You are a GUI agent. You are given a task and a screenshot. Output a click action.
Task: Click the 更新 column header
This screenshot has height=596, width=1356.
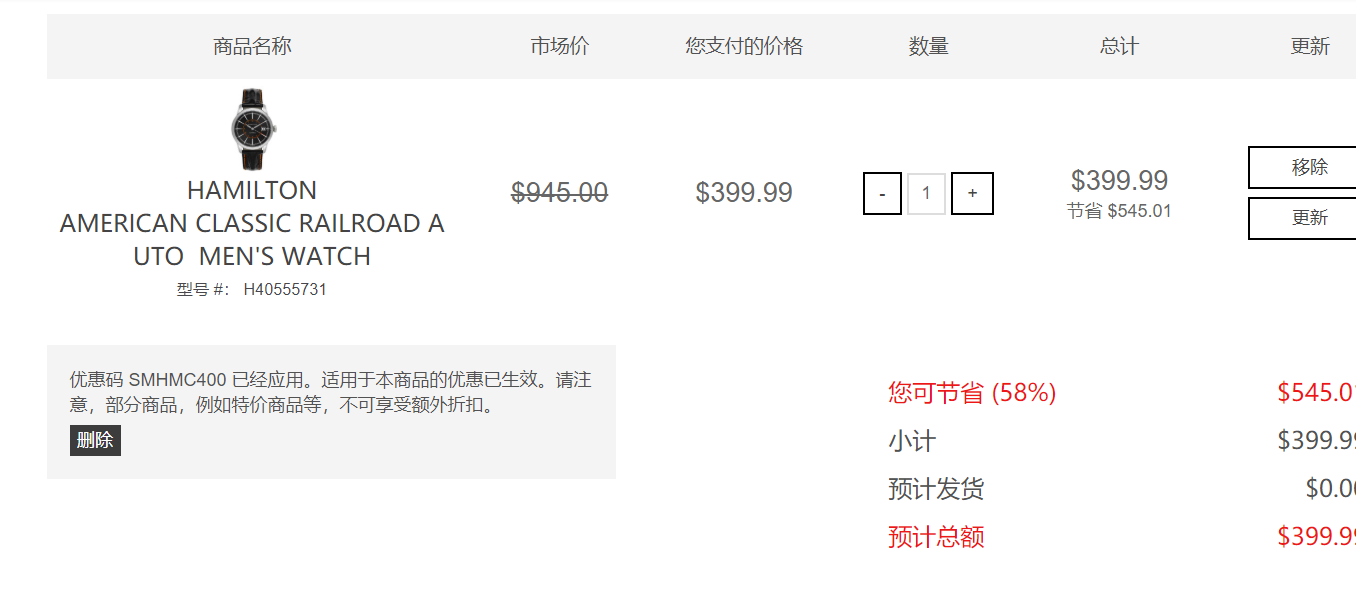click(1310, 46)
